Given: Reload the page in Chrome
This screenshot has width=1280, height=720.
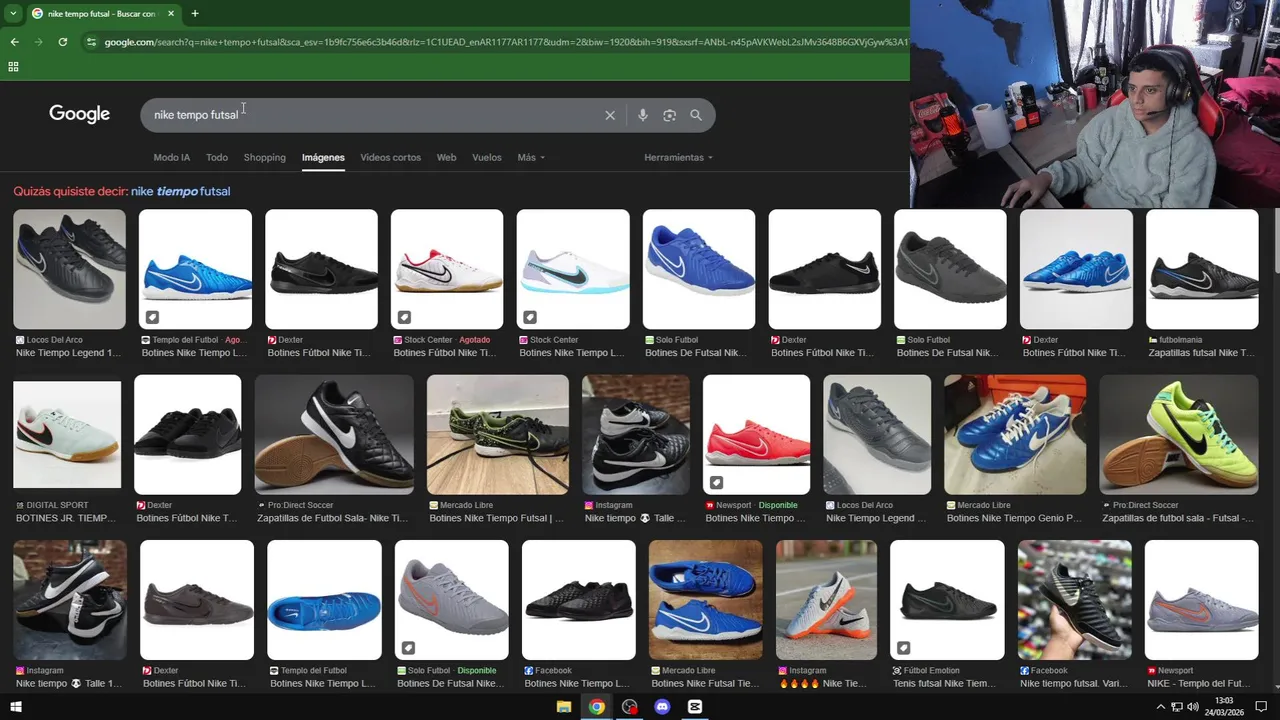Looking at the screenshot, I should pyautogui.click(x=62, y=42).
